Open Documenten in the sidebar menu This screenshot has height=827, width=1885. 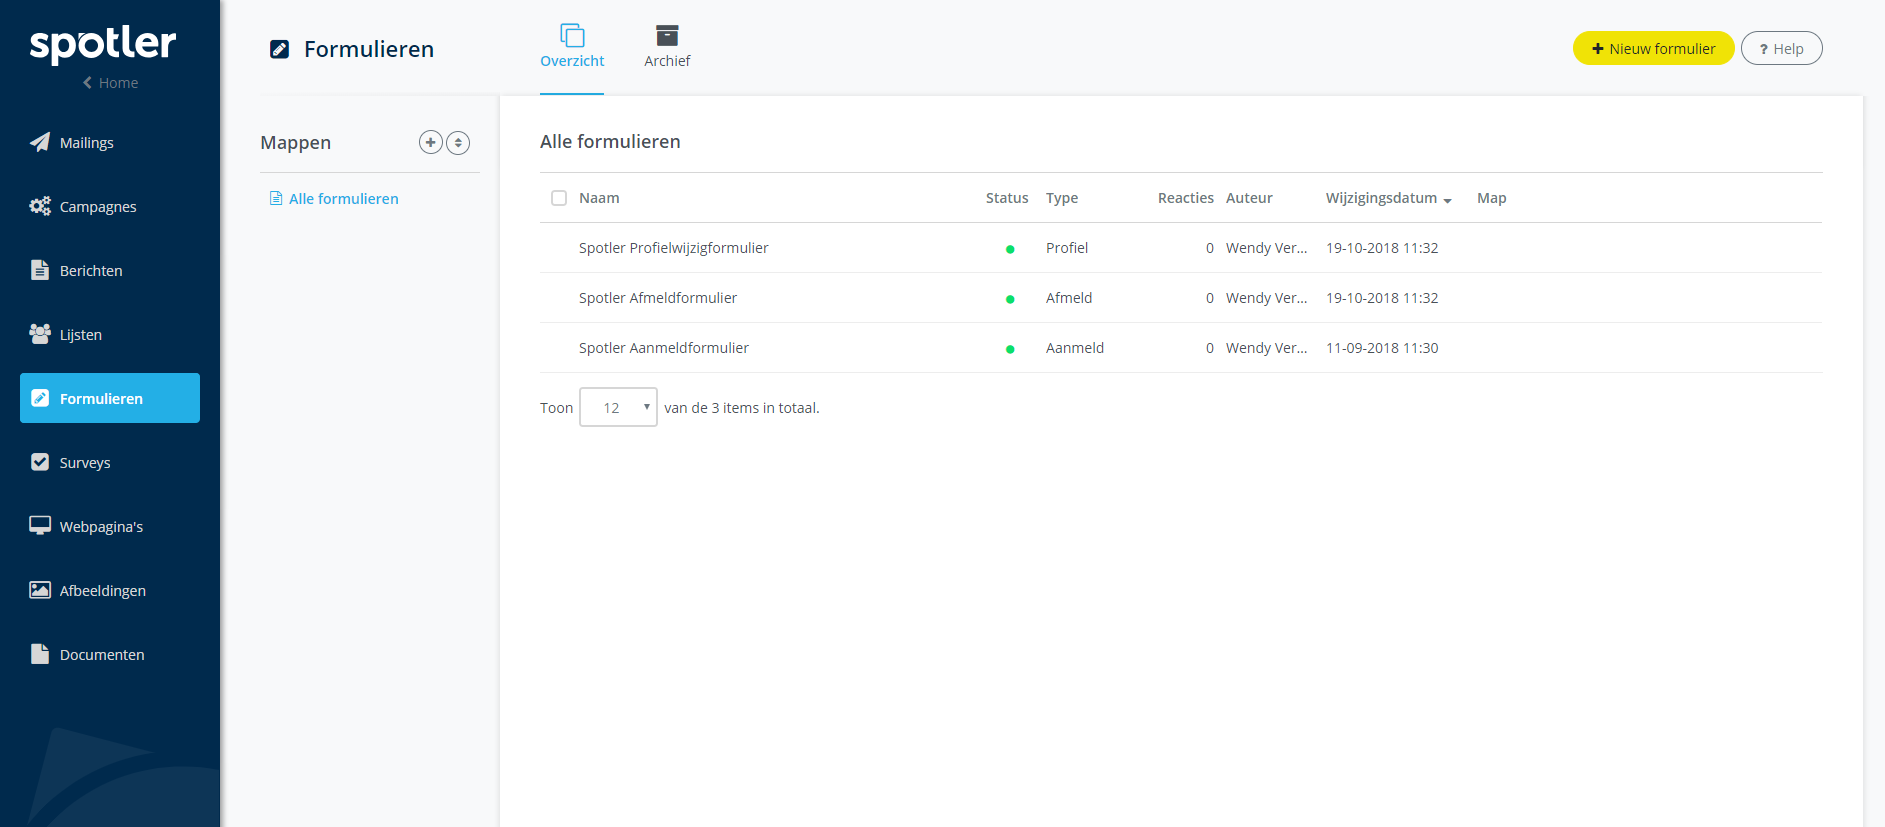coord(101,654)
